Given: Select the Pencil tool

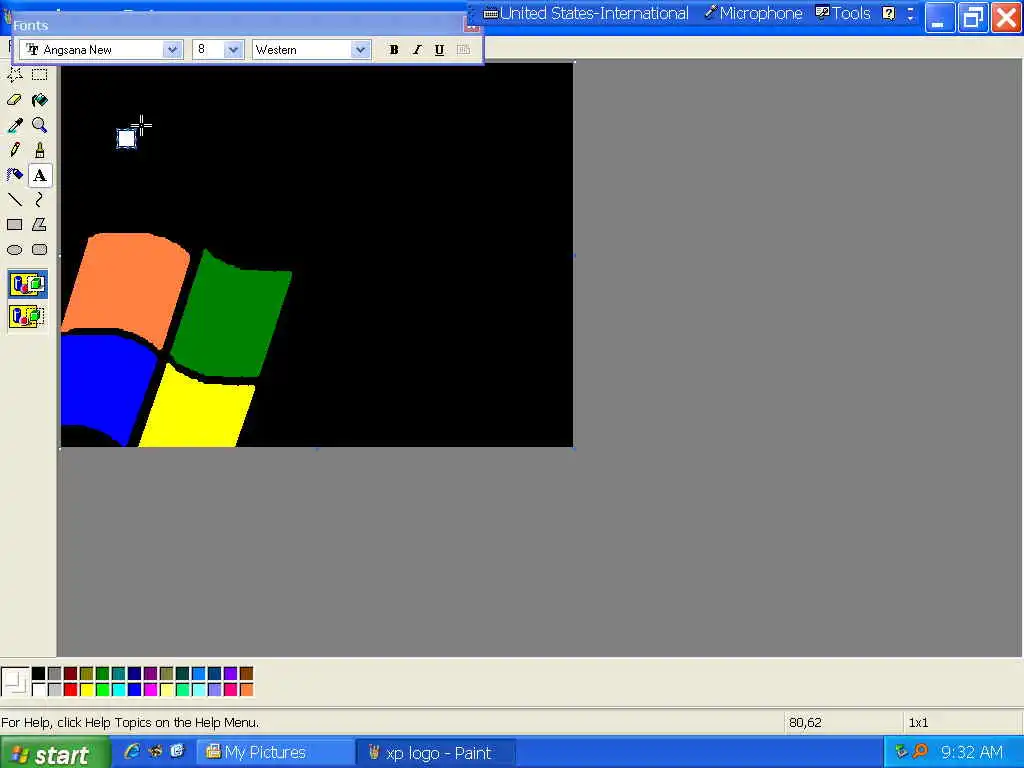Looking at the screenshot, I should [14, 150].
